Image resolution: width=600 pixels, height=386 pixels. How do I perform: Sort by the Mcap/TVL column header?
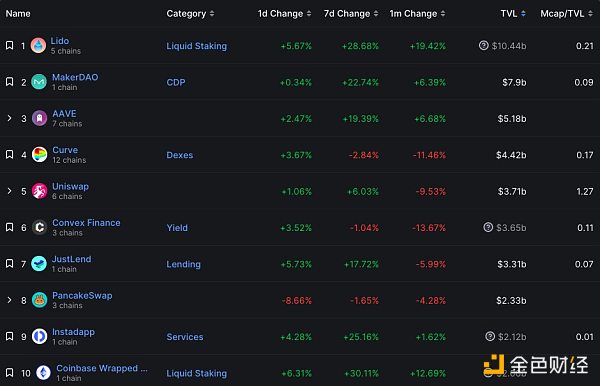point(566,14)
